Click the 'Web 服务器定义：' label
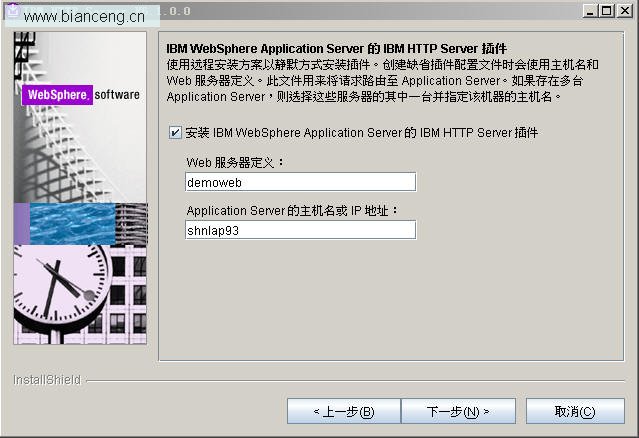The width and height of the screenshot is (639, 438). (235, 163)
